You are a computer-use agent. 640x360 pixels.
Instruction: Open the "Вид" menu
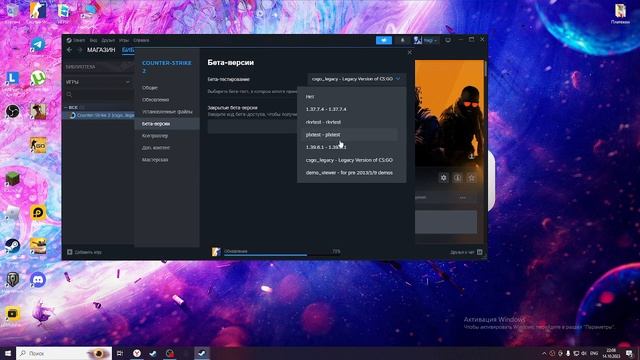[x=93, y=40]
